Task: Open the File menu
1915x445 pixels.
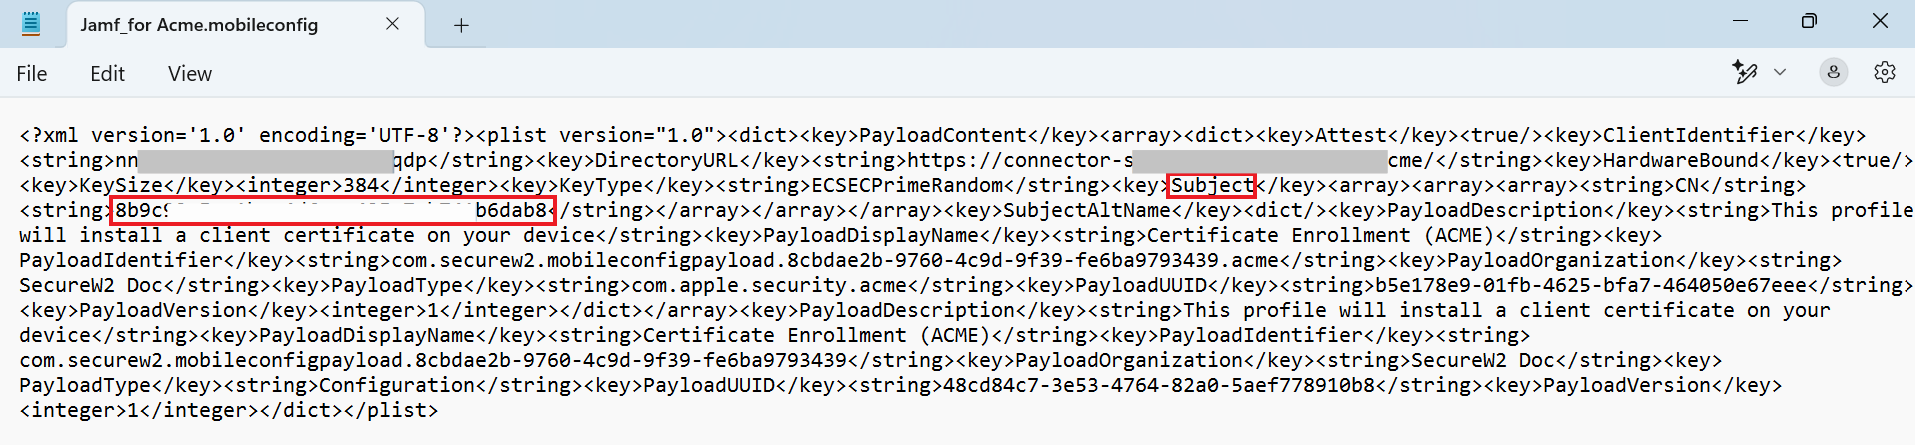Action: 31,74
